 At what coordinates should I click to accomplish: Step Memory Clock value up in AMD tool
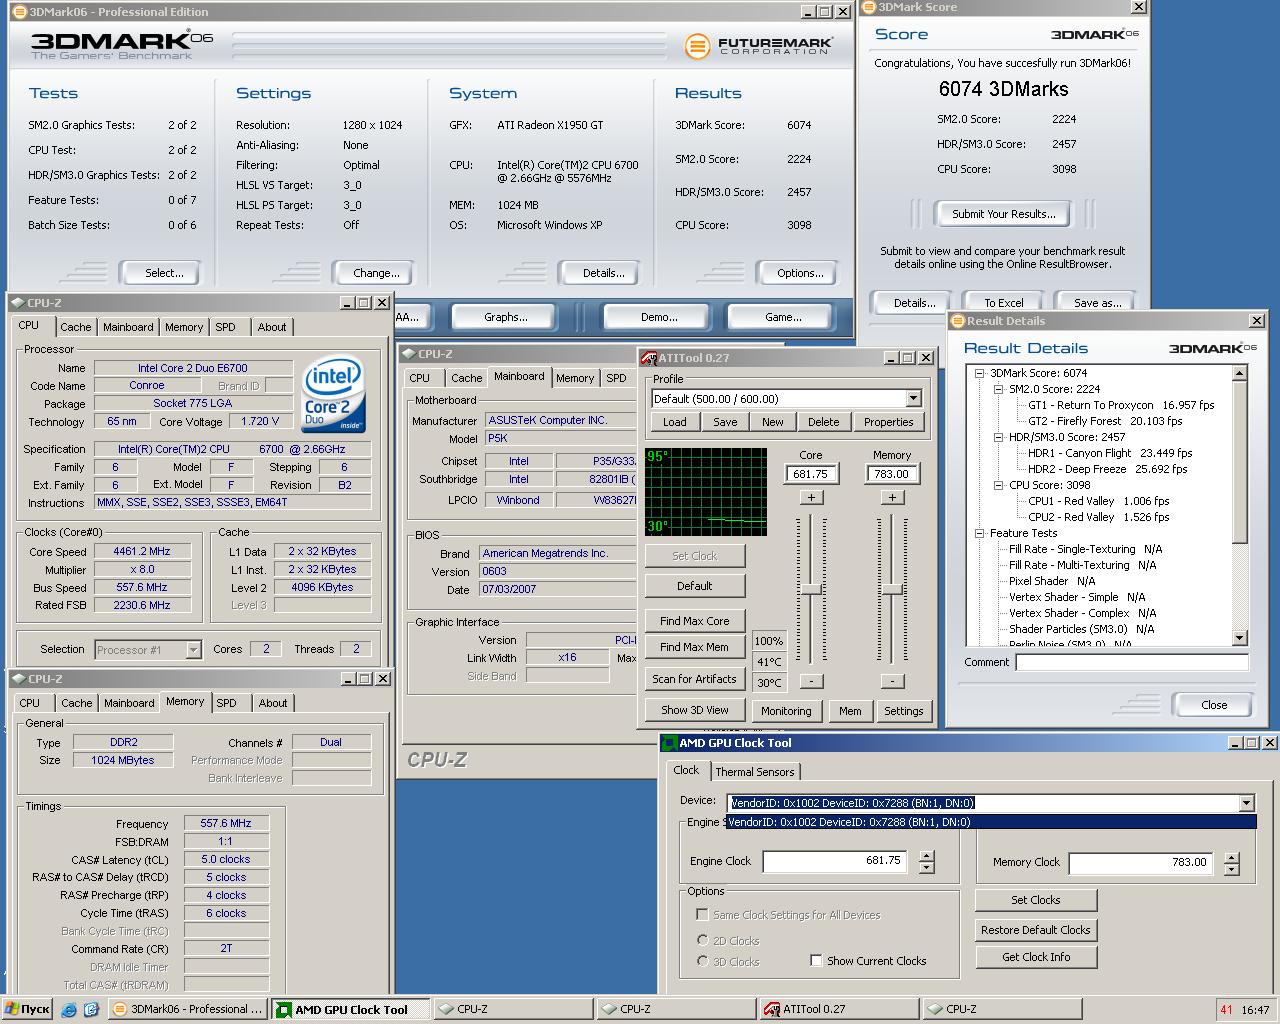(1231, 858)
